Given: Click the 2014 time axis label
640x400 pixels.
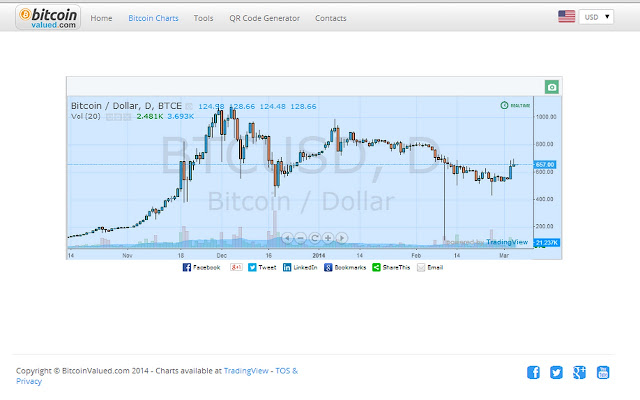Looking at the screenshot, I should 319,256.
